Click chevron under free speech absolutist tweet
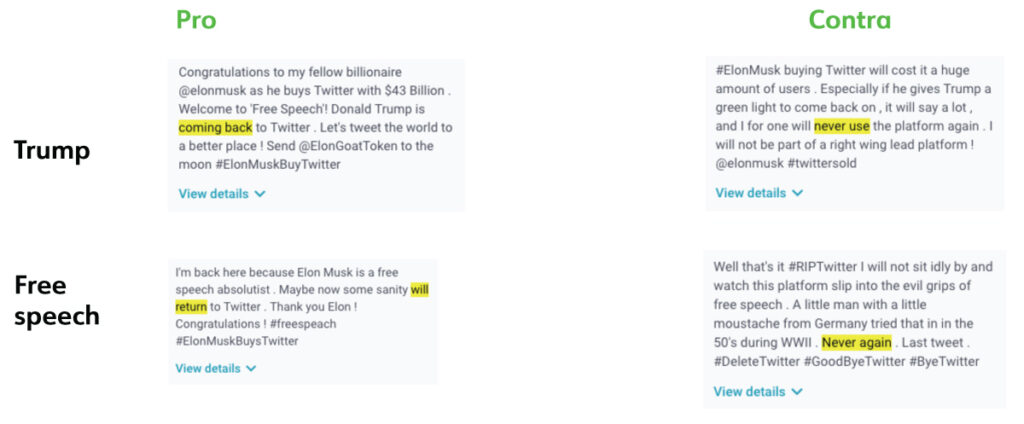This screenshot has height=424, width=1024. pyautogui.click(x=251, y=368)
